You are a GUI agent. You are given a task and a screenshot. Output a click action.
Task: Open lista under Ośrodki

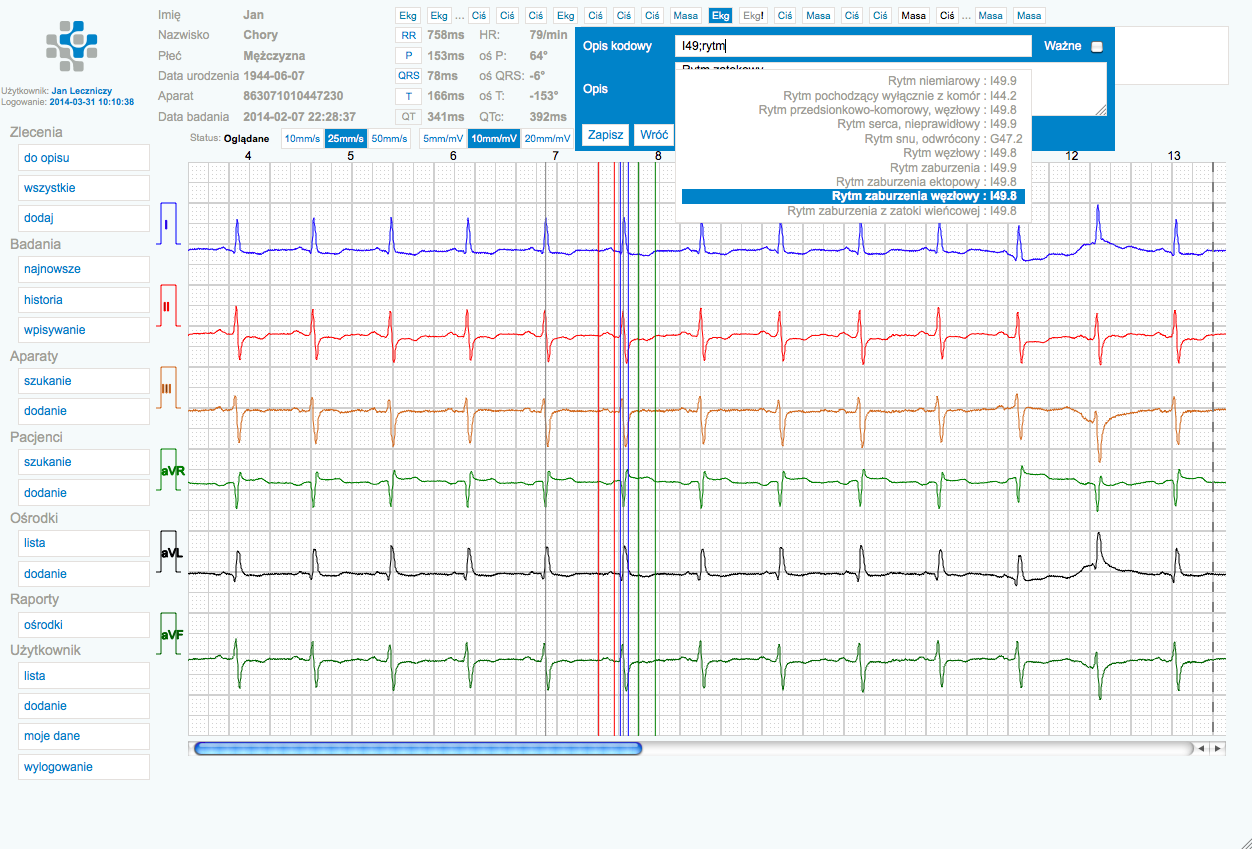(84, 543)
